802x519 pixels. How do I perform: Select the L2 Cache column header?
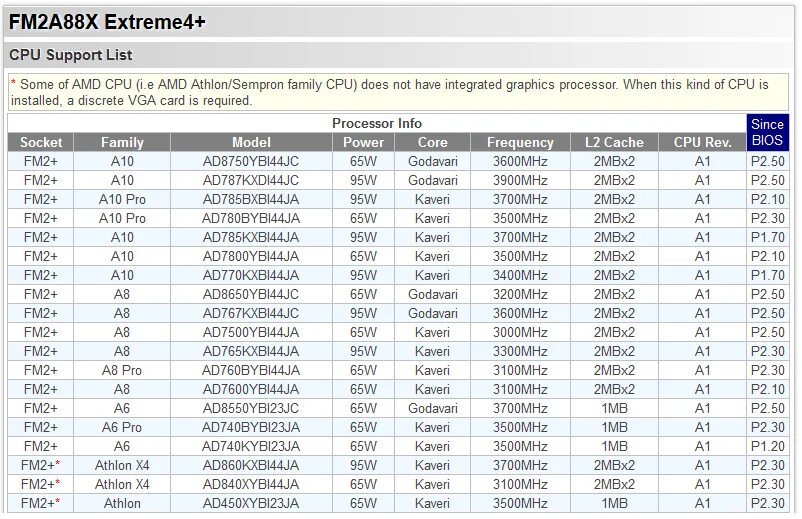point(614,142)
